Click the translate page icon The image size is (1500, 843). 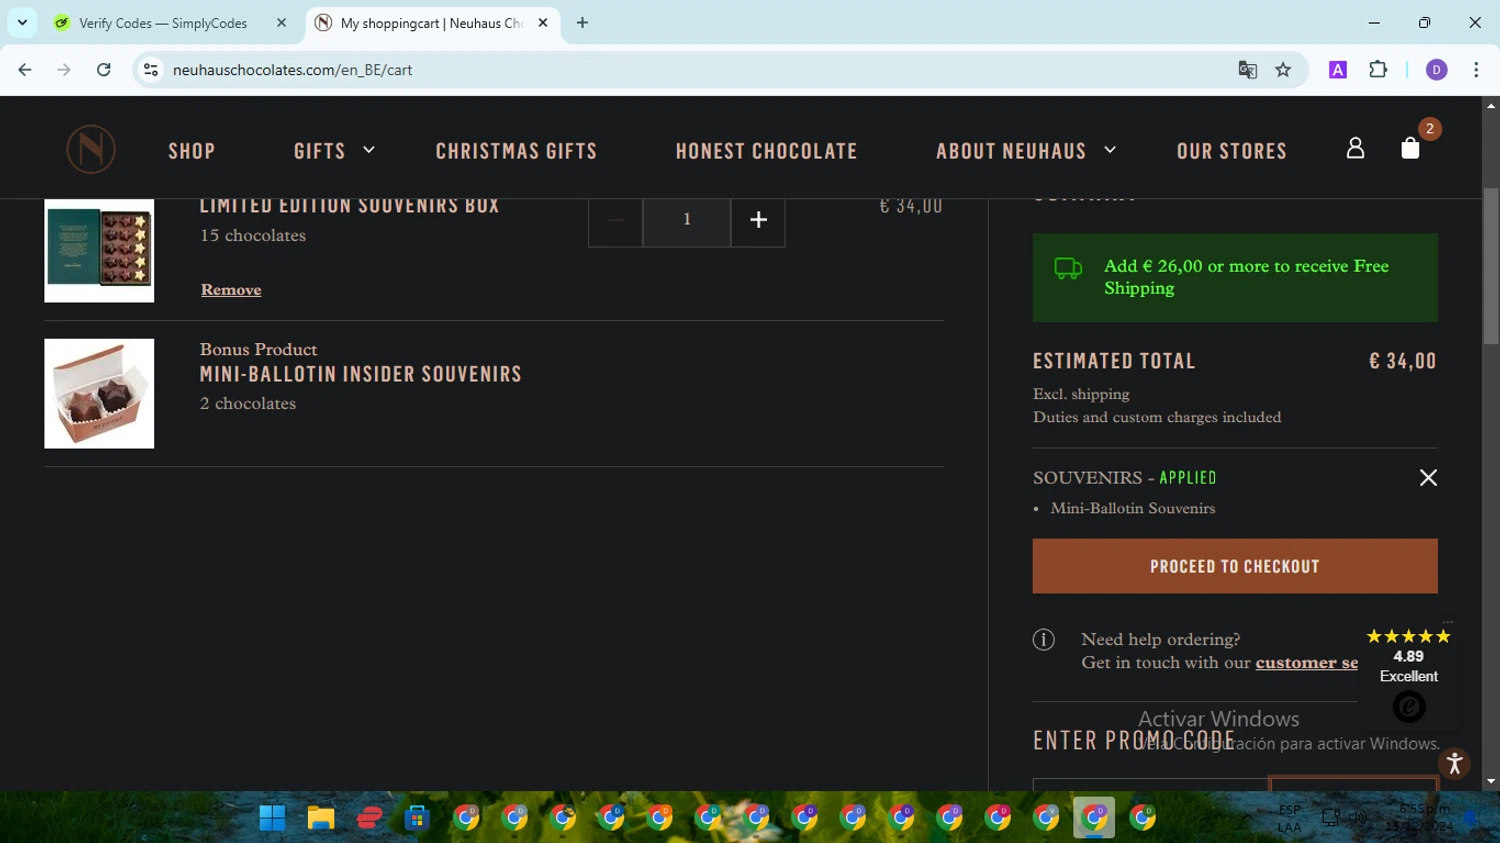pos(1247,70)
